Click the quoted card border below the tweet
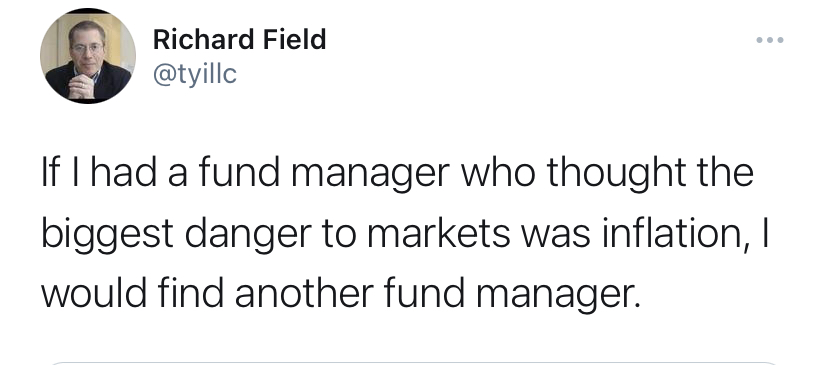Screen dimensions: 828x365 point(413,363)
